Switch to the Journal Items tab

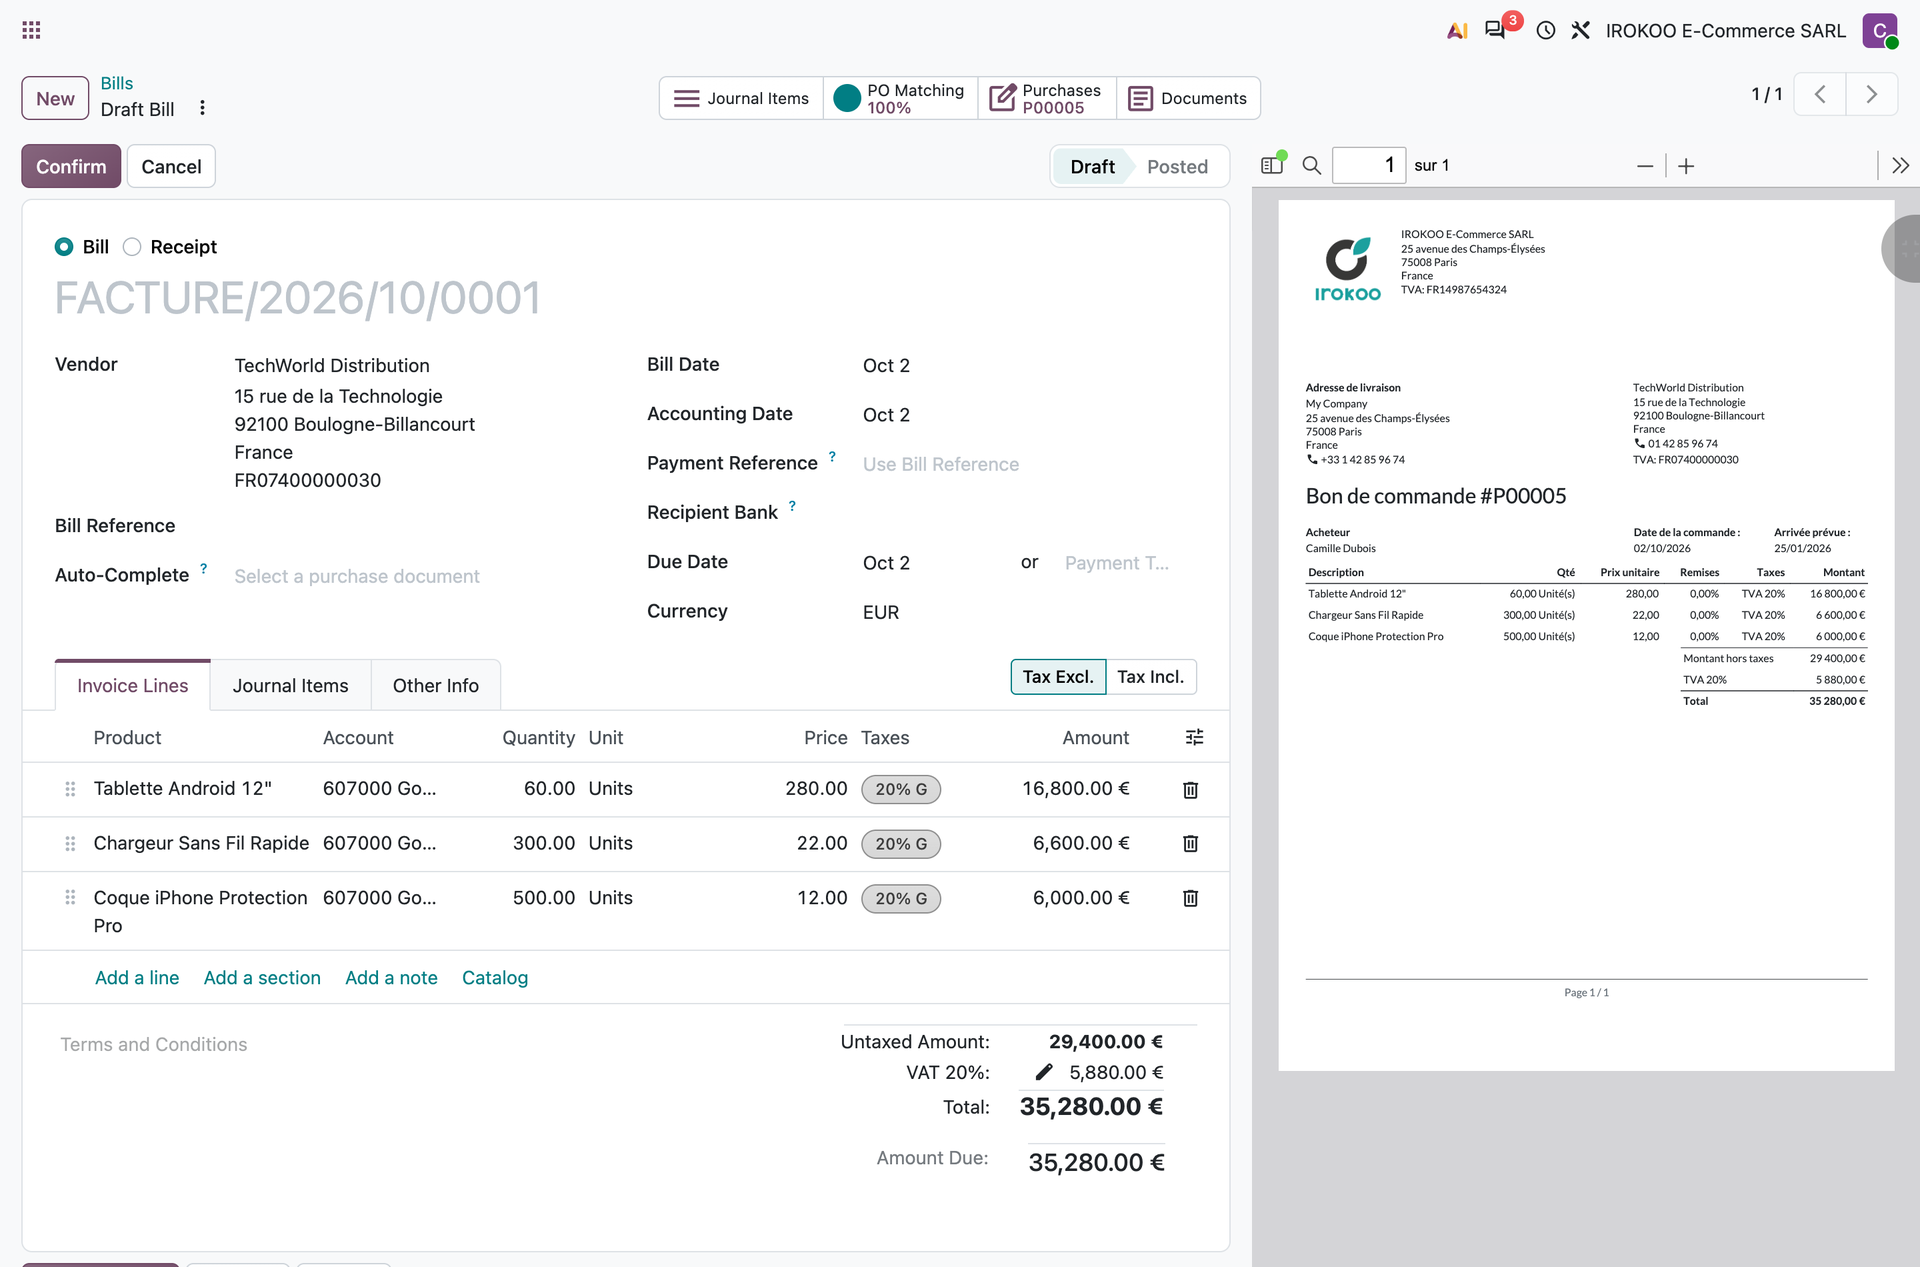[290, 686]
